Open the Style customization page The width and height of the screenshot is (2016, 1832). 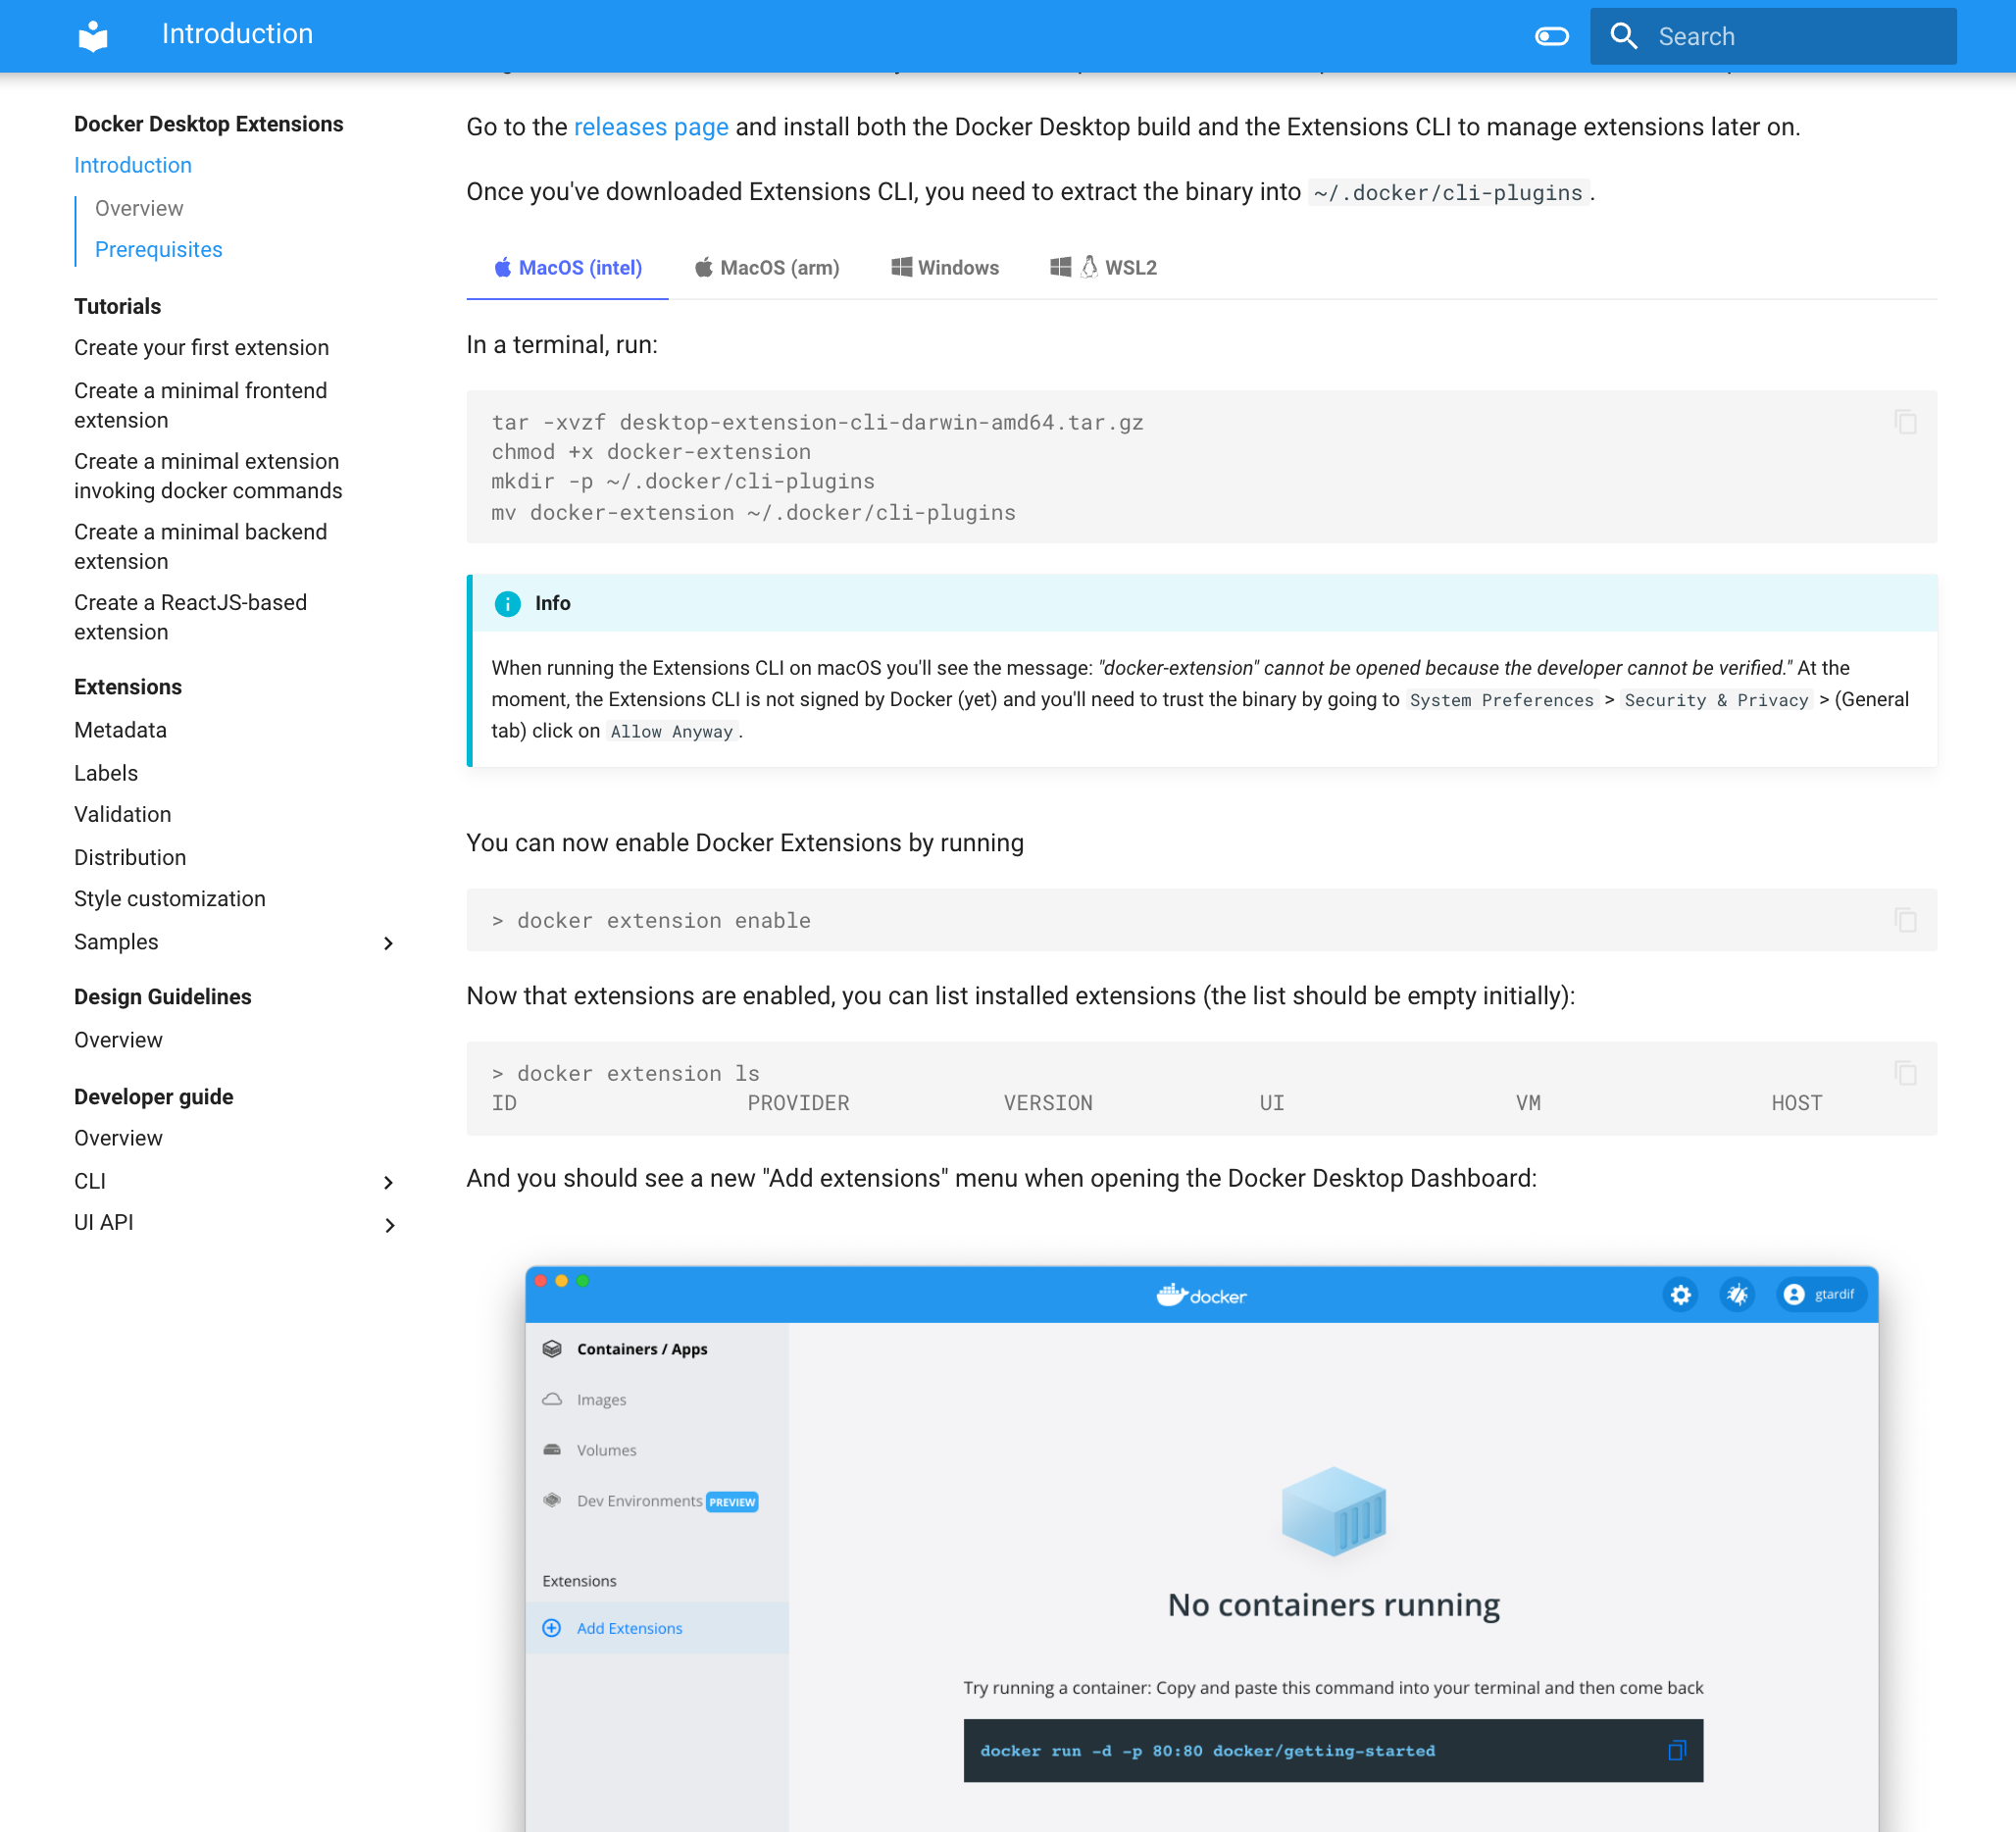[170, 898]
